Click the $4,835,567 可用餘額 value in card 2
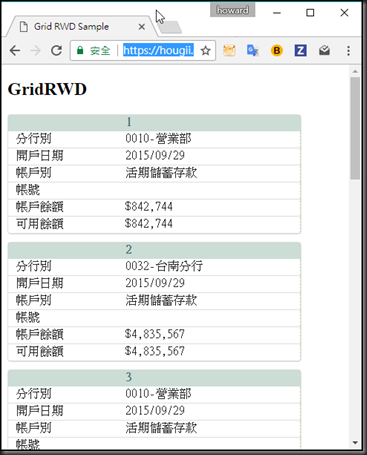This screenshot has width=367, height=455. [155, 351]
